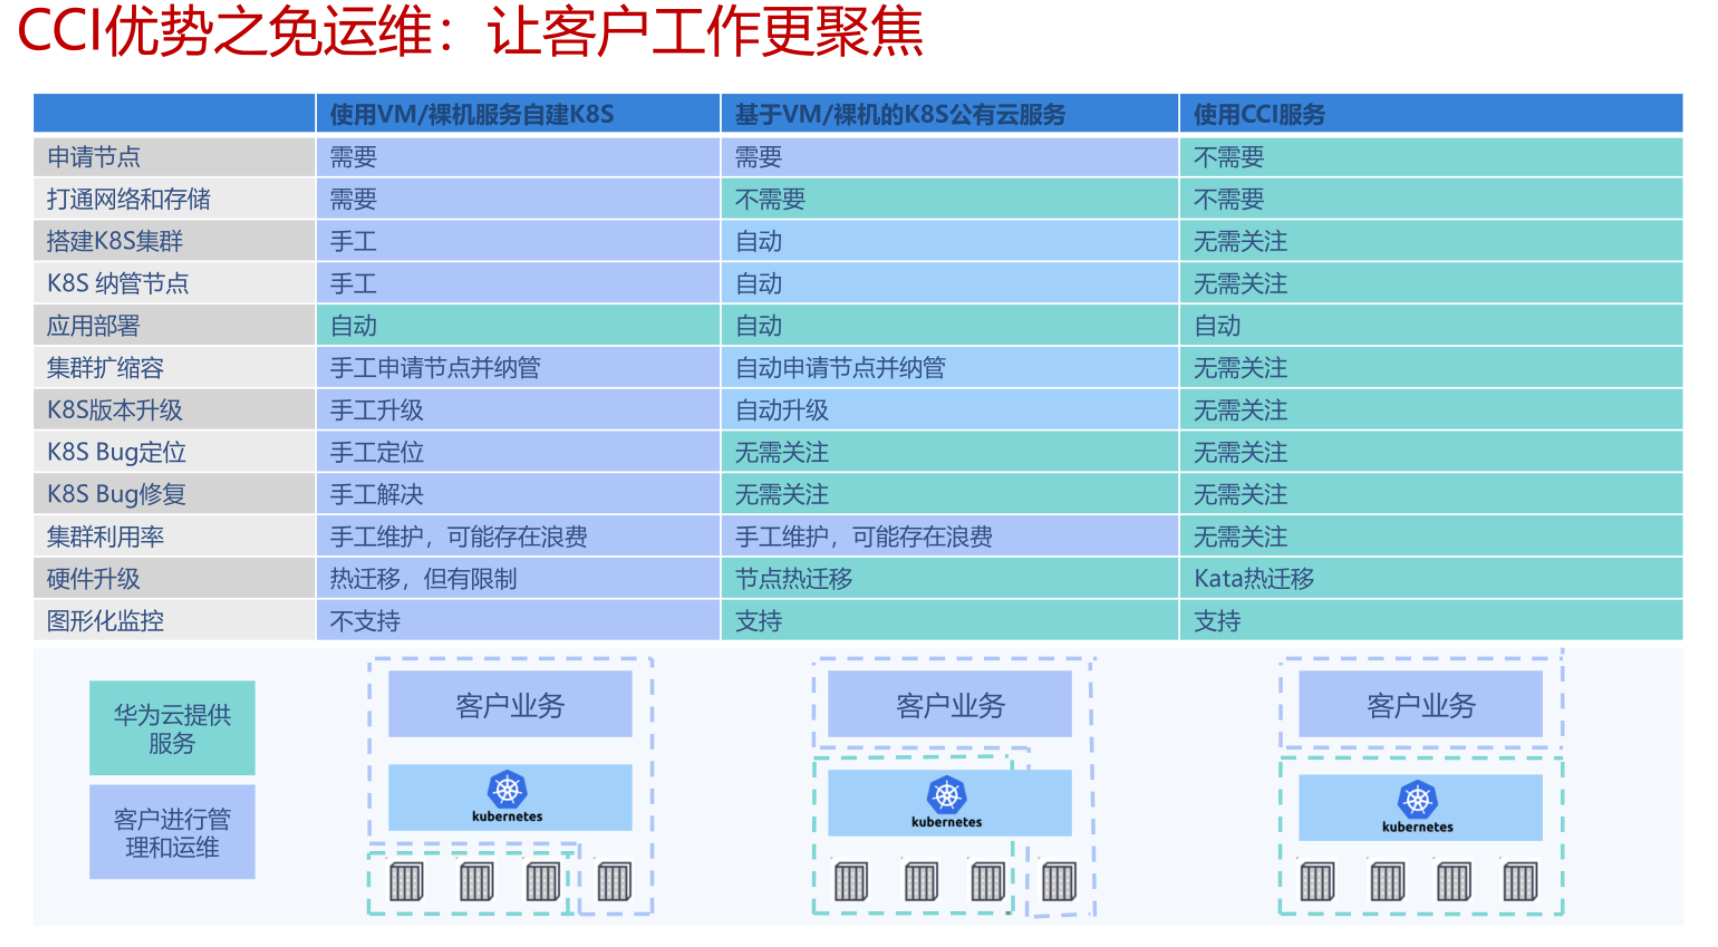Select the 手工申请节点并纳管 cell
This screenshot has height=947, width=1718.
(518, 368)
